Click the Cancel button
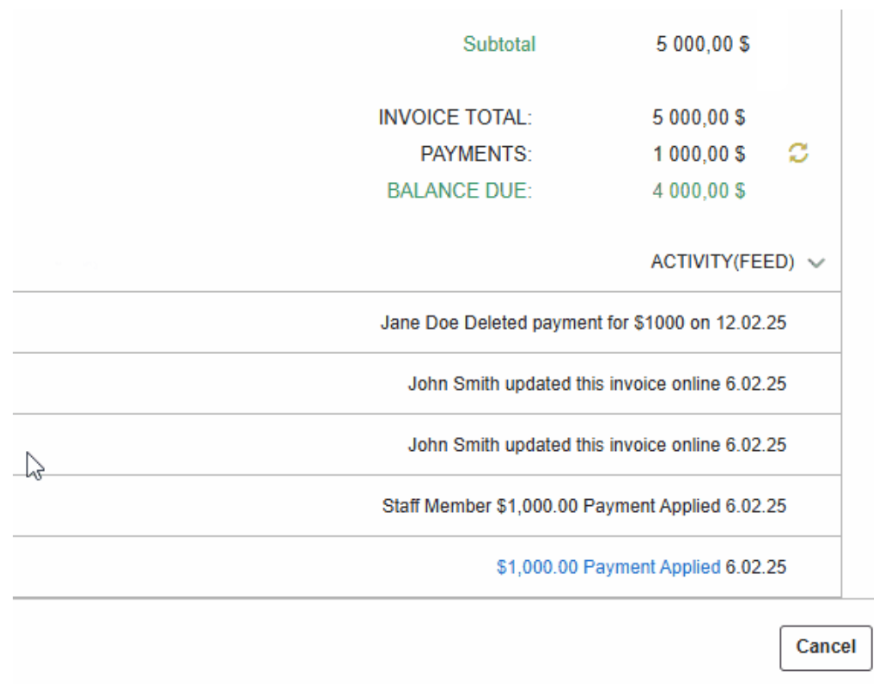 (826, 647)
